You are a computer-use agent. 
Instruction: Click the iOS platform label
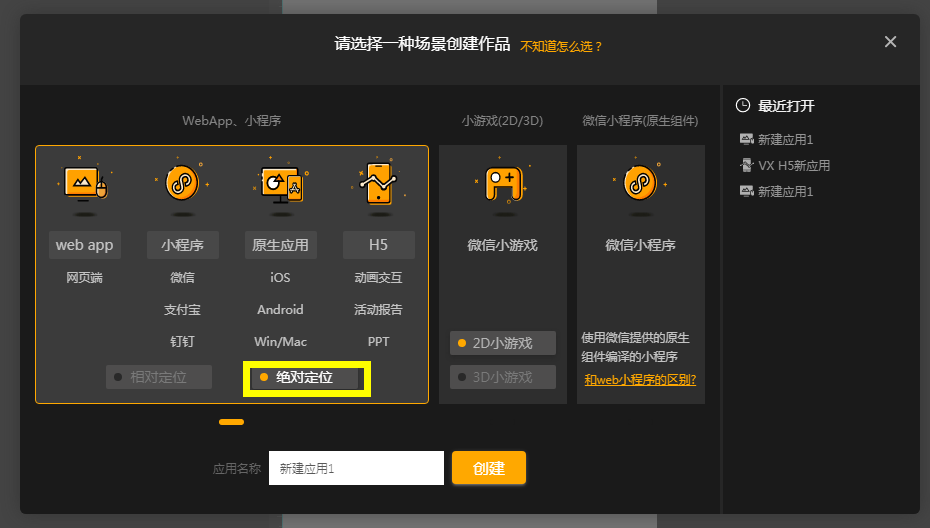(280, 278)
